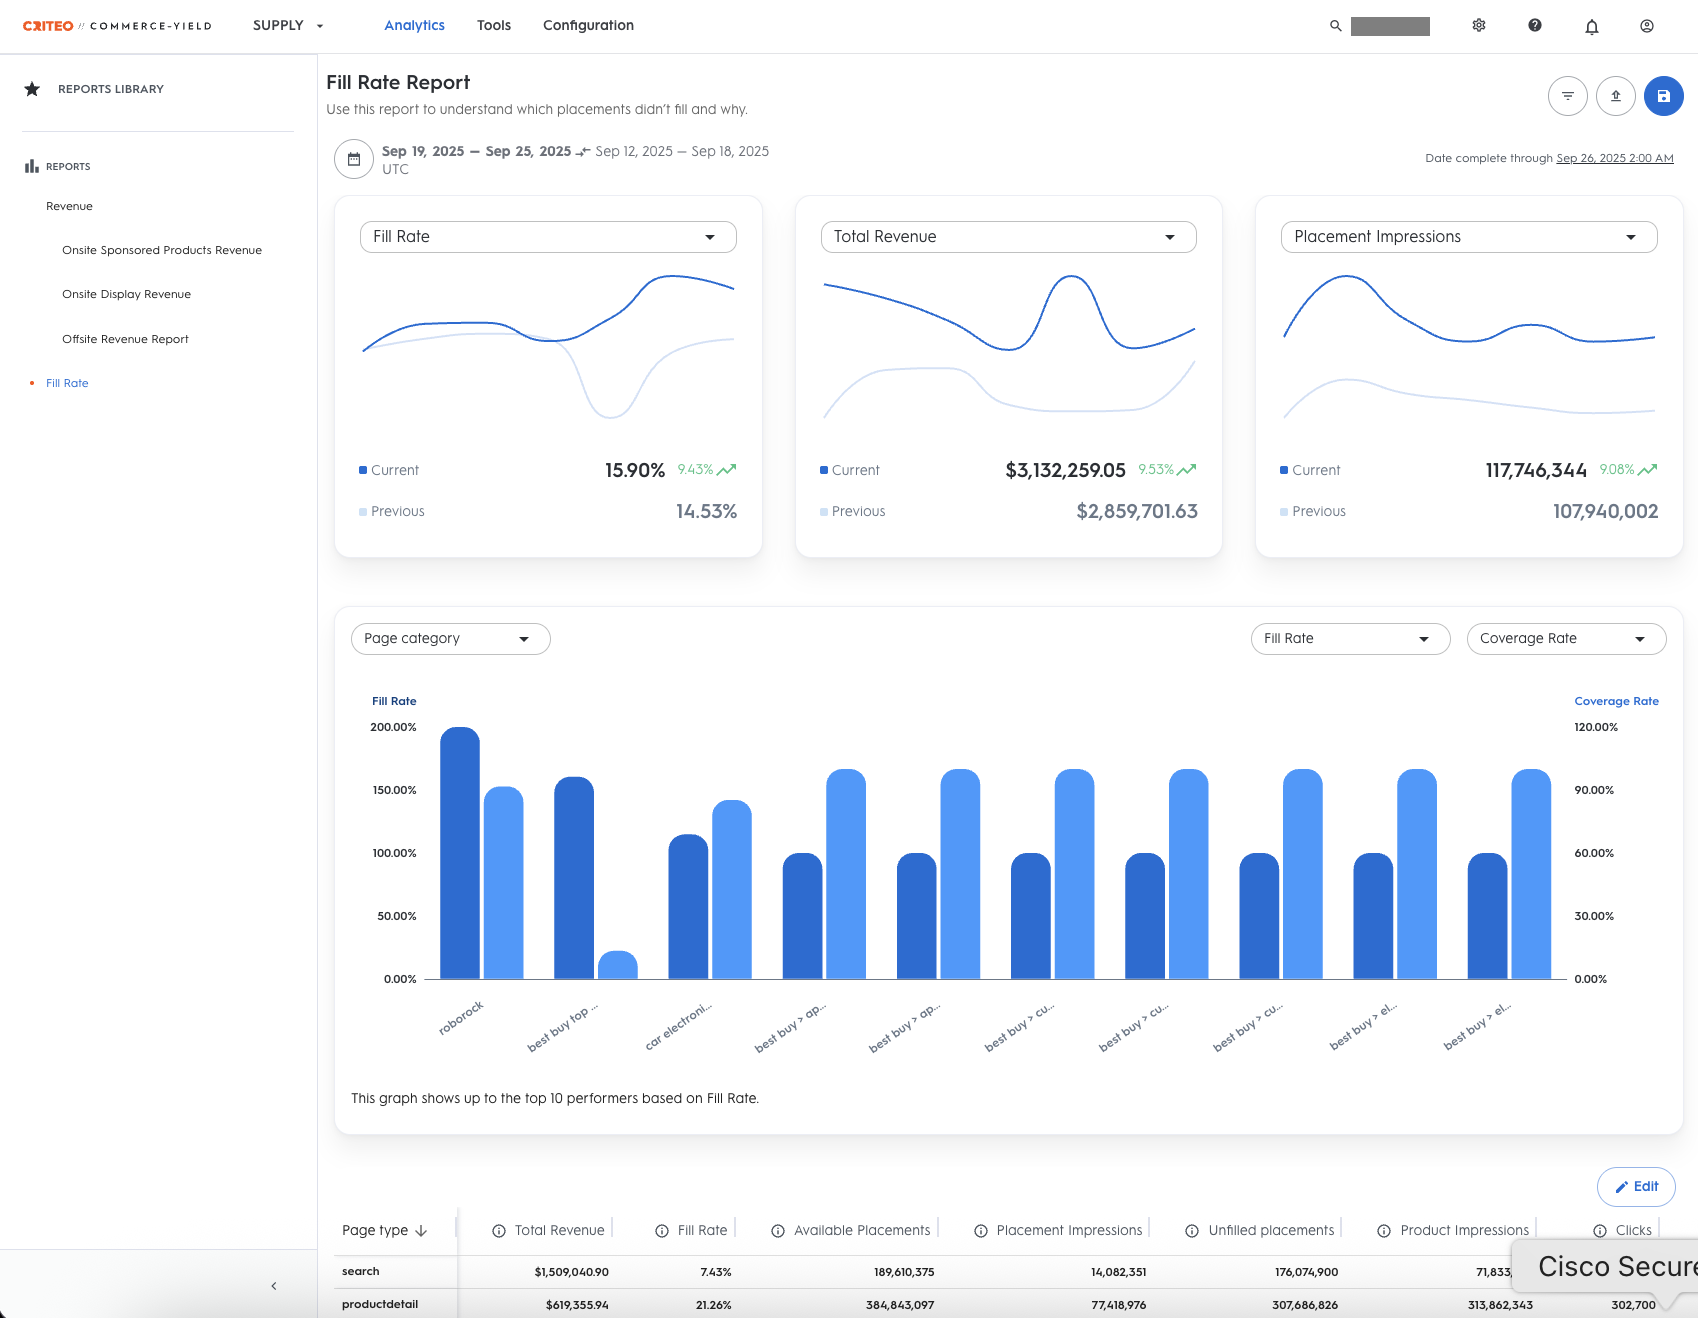Click the blue save report icon
The image size is (1698, 1318).
tap(1663, 96)
